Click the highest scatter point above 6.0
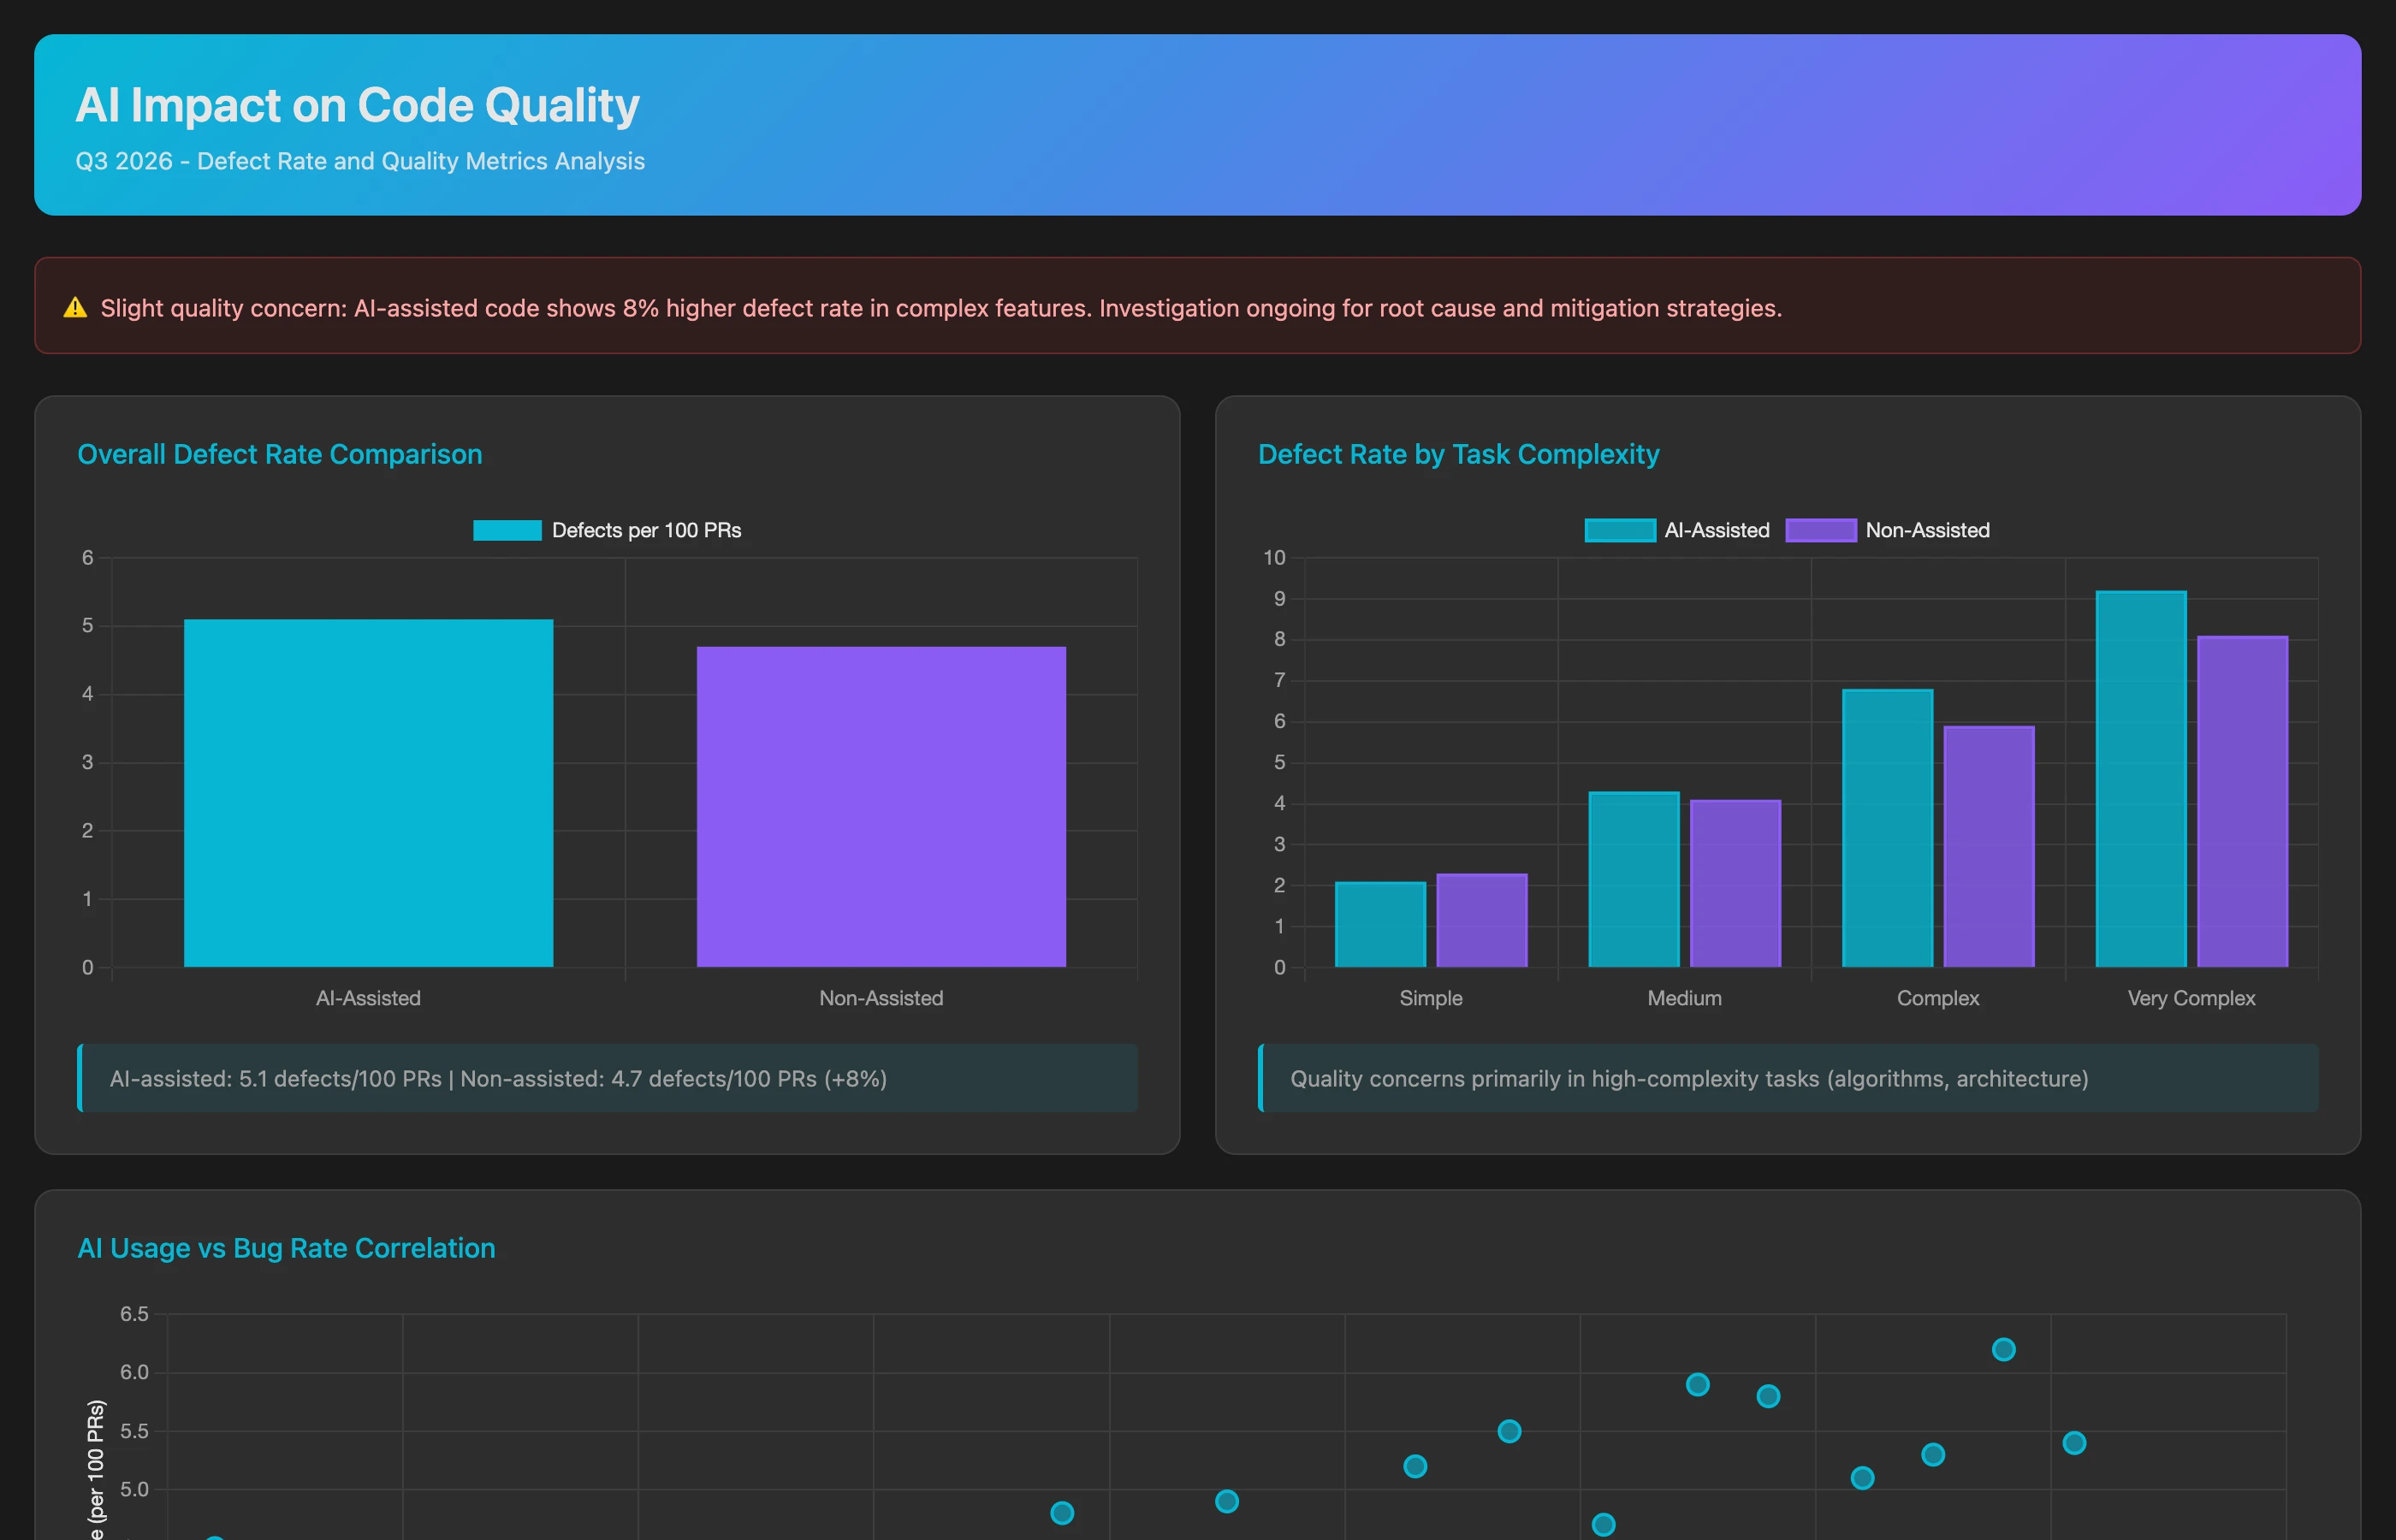2396x1540 pixels. [x=2003, y=1349]
